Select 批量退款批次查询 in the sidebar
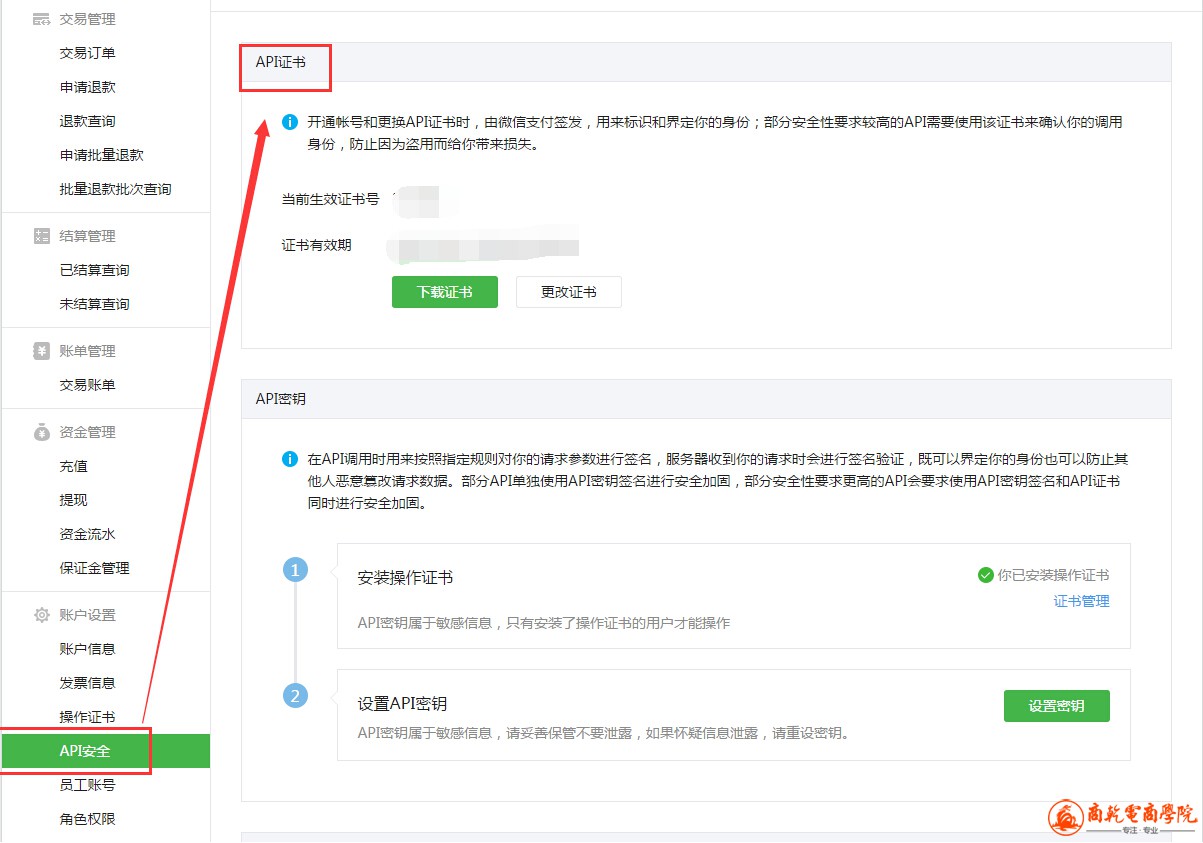 click(115, 189)
